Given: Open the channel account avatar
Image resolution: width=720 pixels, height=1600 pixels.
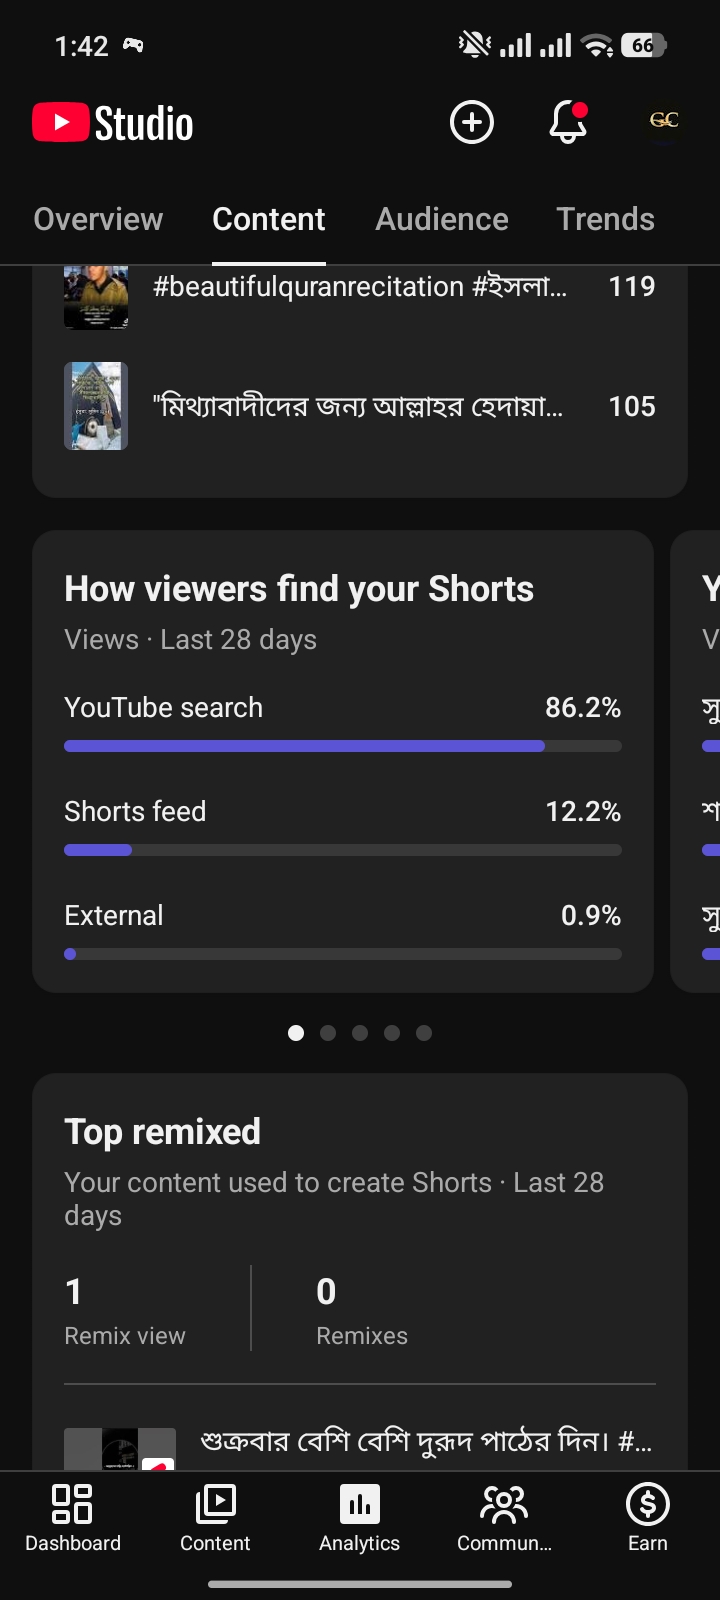Looking at the screenshot, I should click(664, 121).
